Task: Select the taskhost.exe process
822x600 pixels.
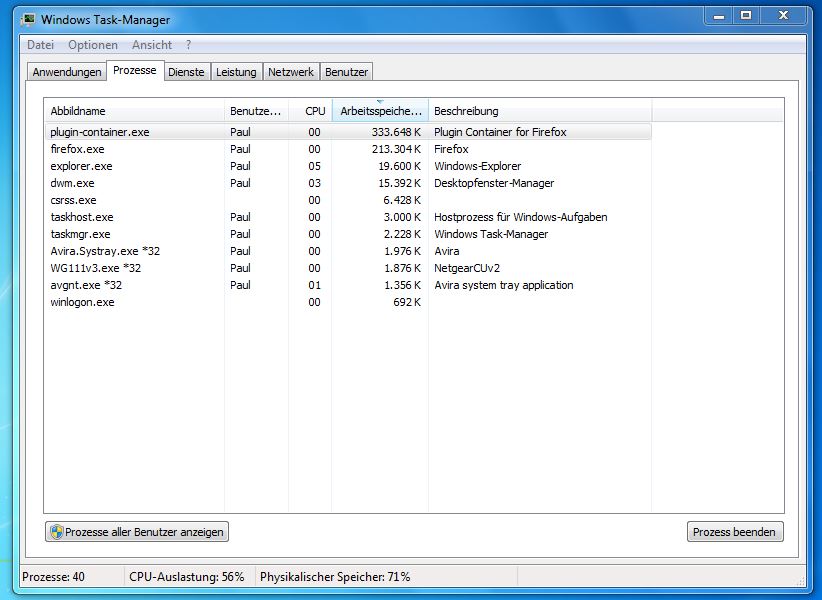Action: 348,217
